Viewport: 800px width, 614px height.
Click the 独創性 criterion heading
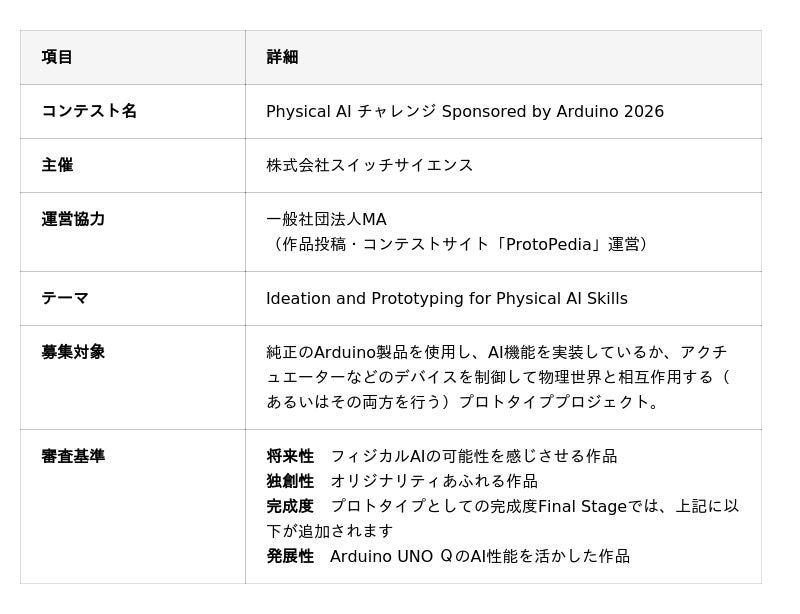(290, 481)
